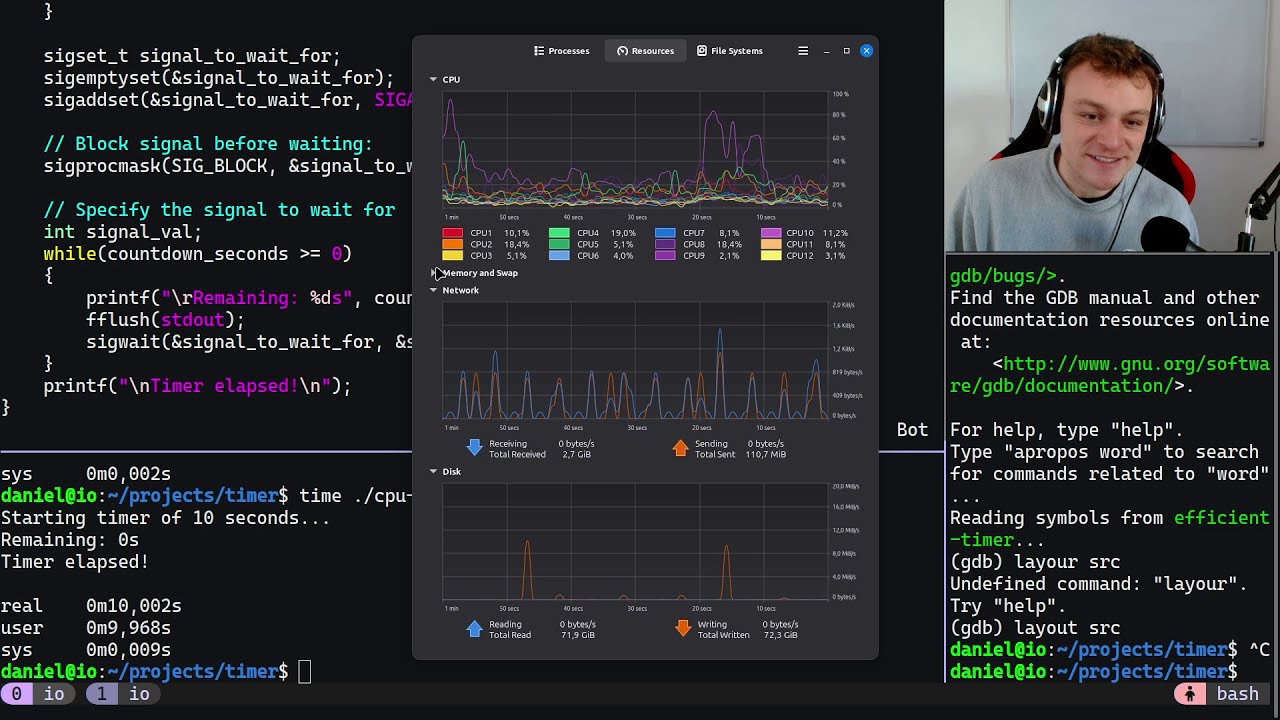The image size is (1280, 720).
Task: Click the CPU5 color swatch
Action: point(559,244)
